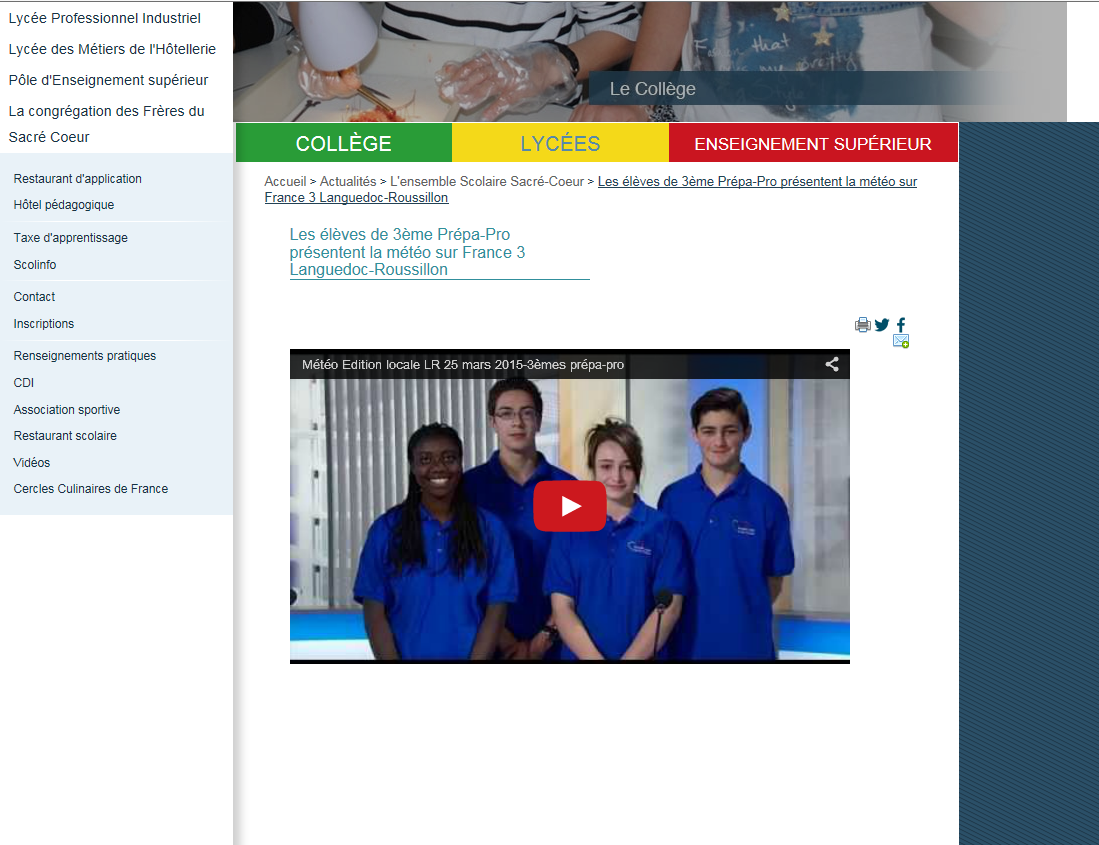Open Pôle d'Enseignement supérieur
The height and width of the screenshot is (845, 1099).
click(x=108, y=80)
